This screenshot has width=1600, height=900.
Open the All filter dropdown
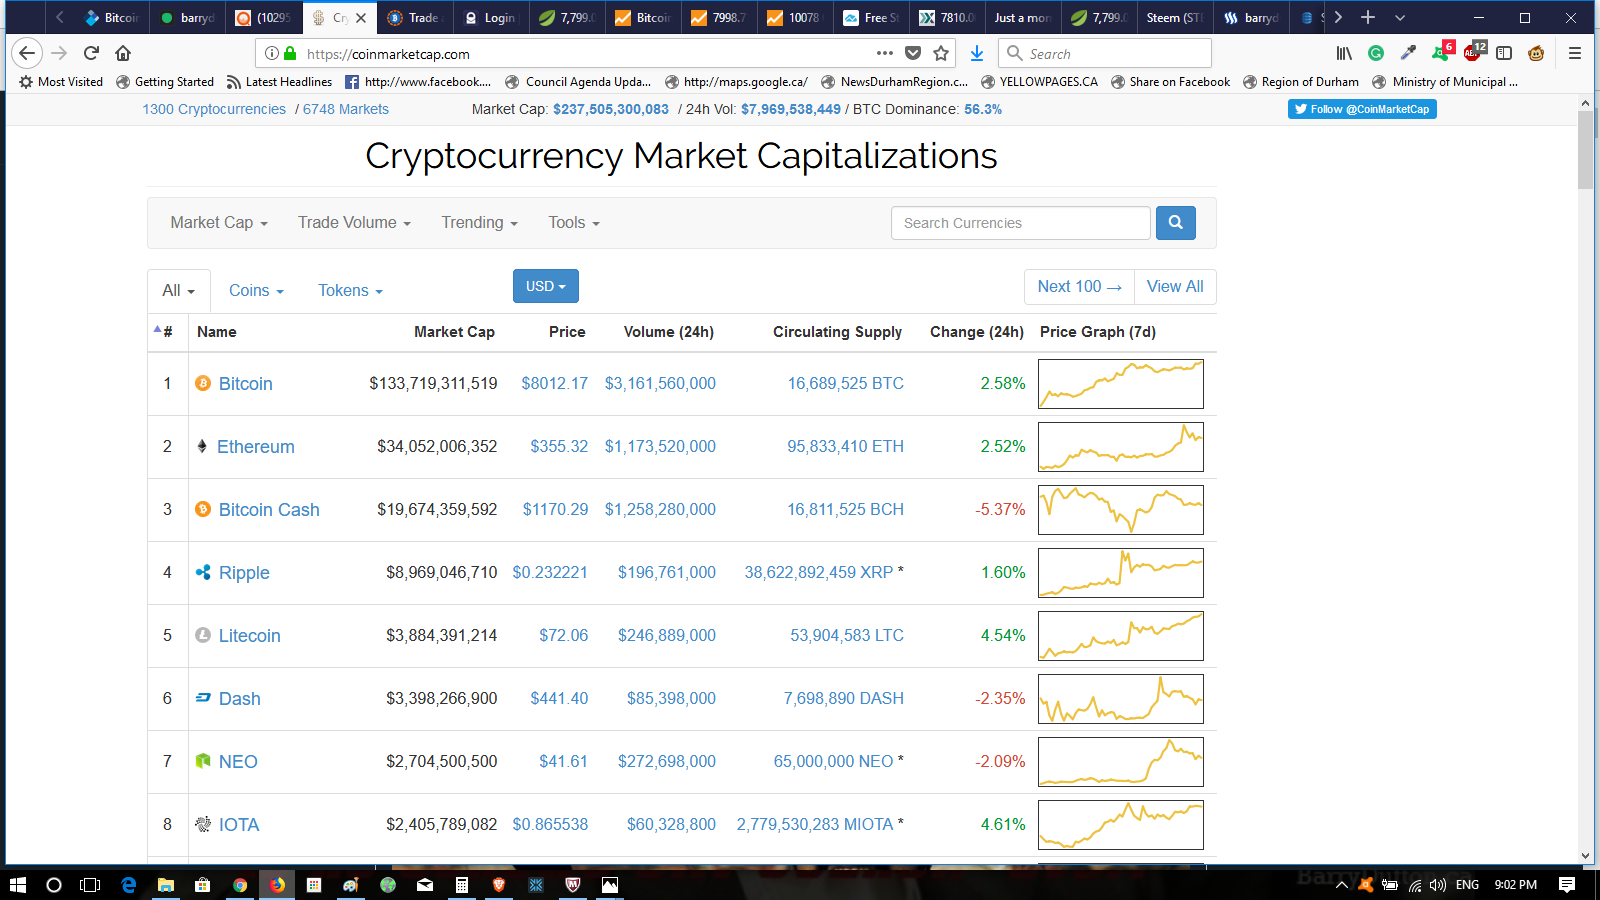(179, 291)
